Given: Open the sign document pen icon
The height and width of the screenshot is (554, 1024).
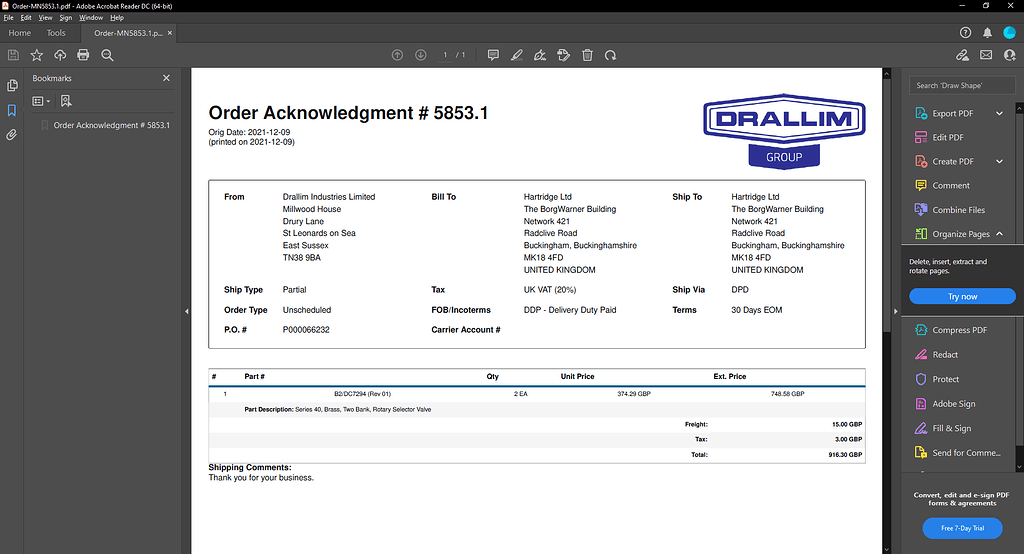Looking at the screenshot, I should [540, 56].
